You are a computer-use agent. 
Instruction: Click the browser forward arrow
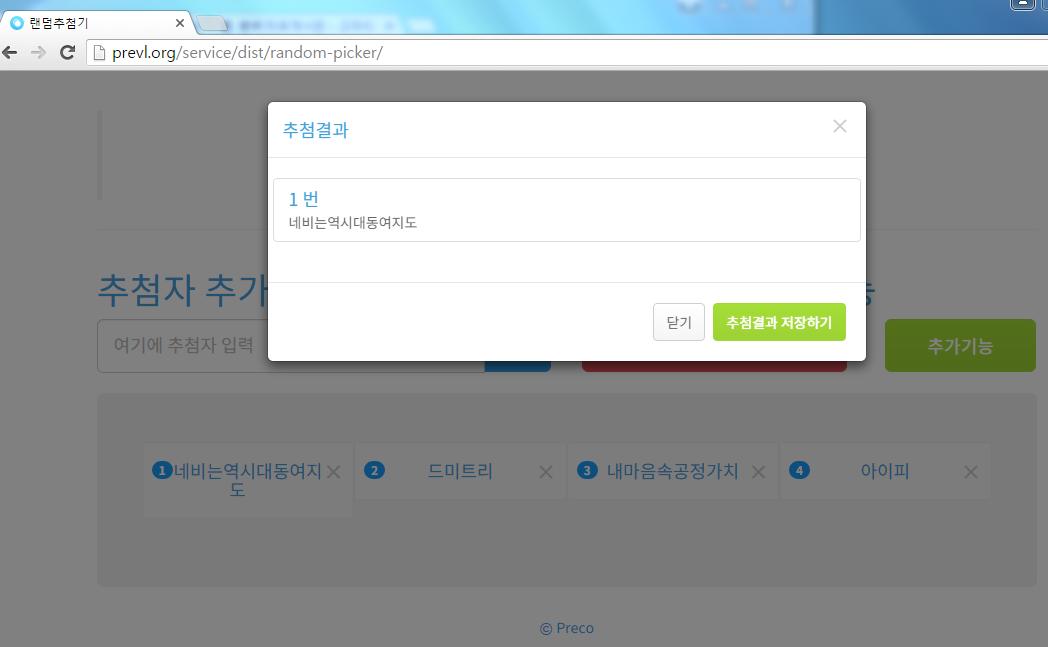pos(39,53)
